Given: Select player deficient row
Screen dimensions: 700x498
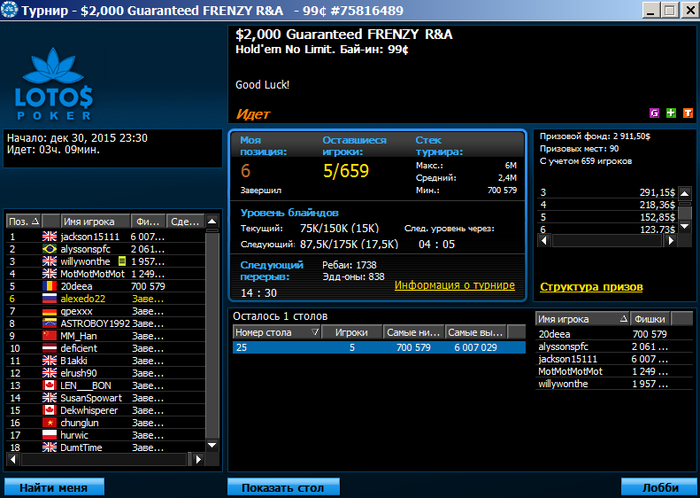Looking at the screenshot, I should (105, 348).
